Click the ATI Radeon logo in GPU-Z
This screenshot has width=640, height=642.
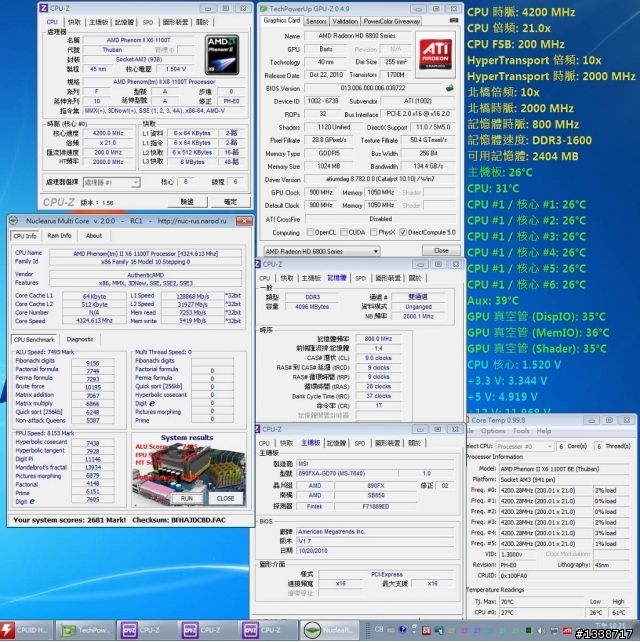(x=435, y=54)
